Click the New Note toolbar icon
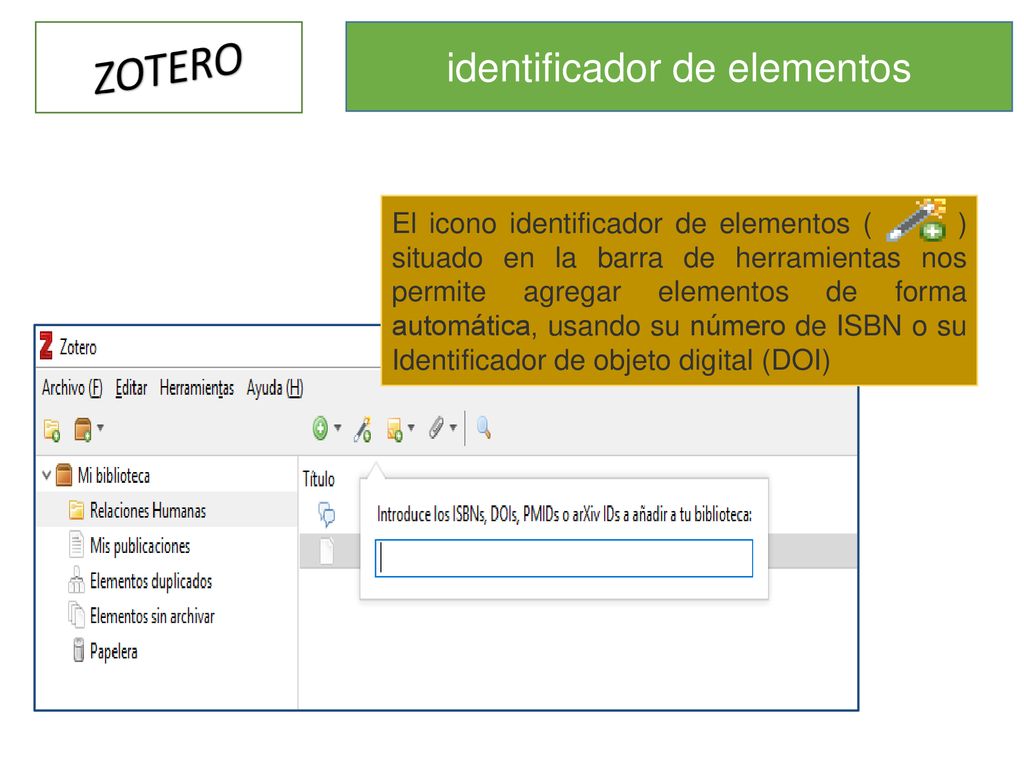This screenshot has height=768, width=1024. click(394, 430)
